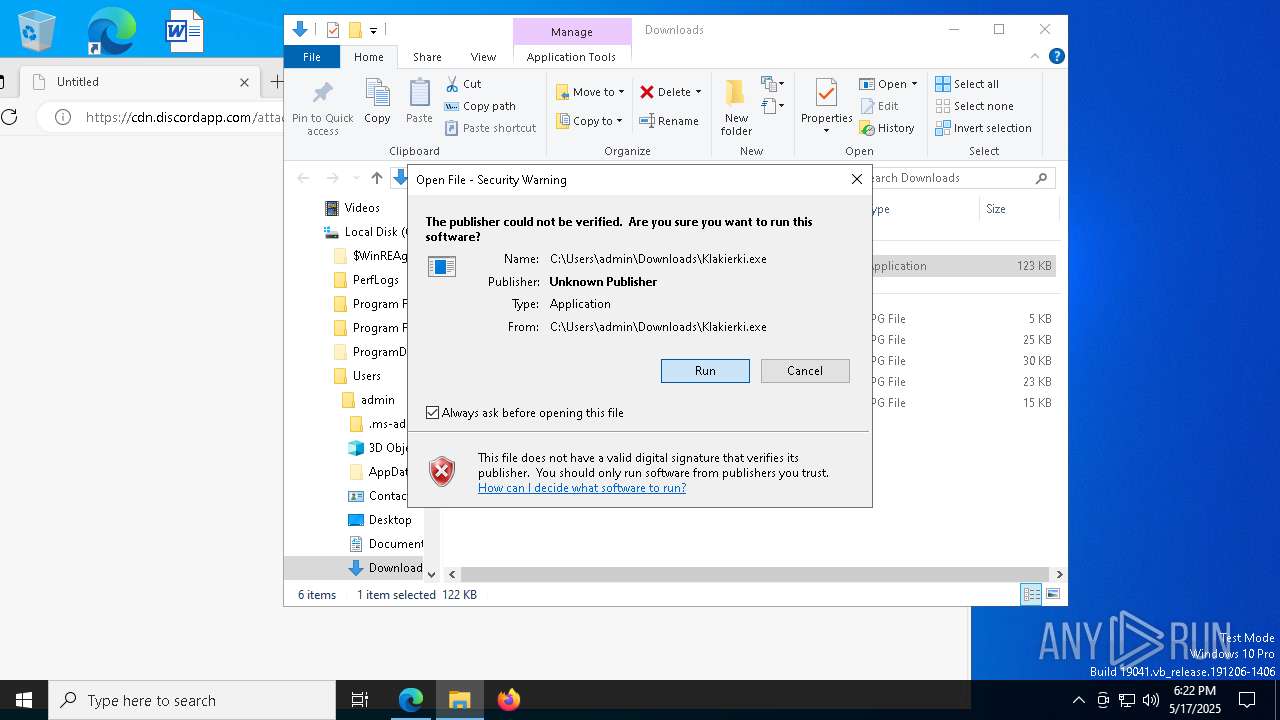Open the Windows Start menu

[x=24, y=700]
